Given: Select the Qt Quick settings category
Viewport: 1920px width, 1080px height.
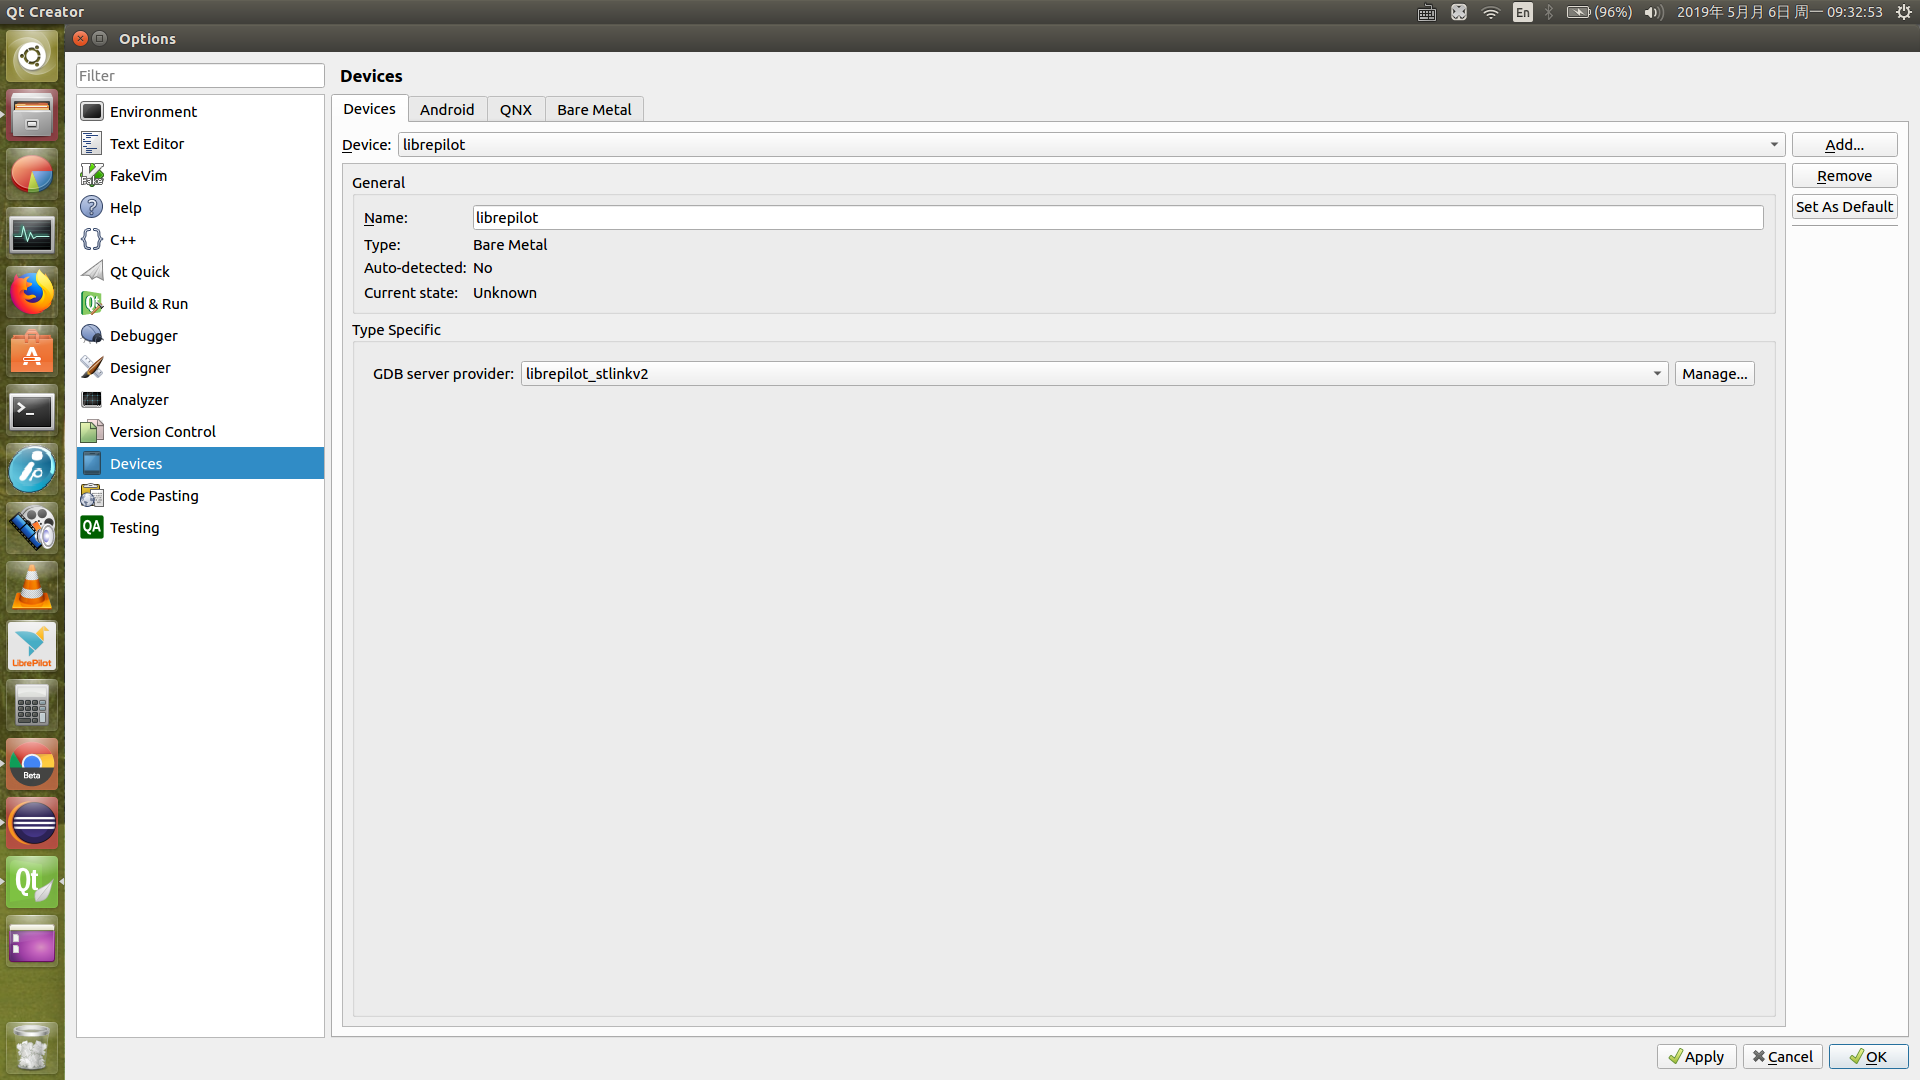Looking at the screenshot, I should click(139, 271).
